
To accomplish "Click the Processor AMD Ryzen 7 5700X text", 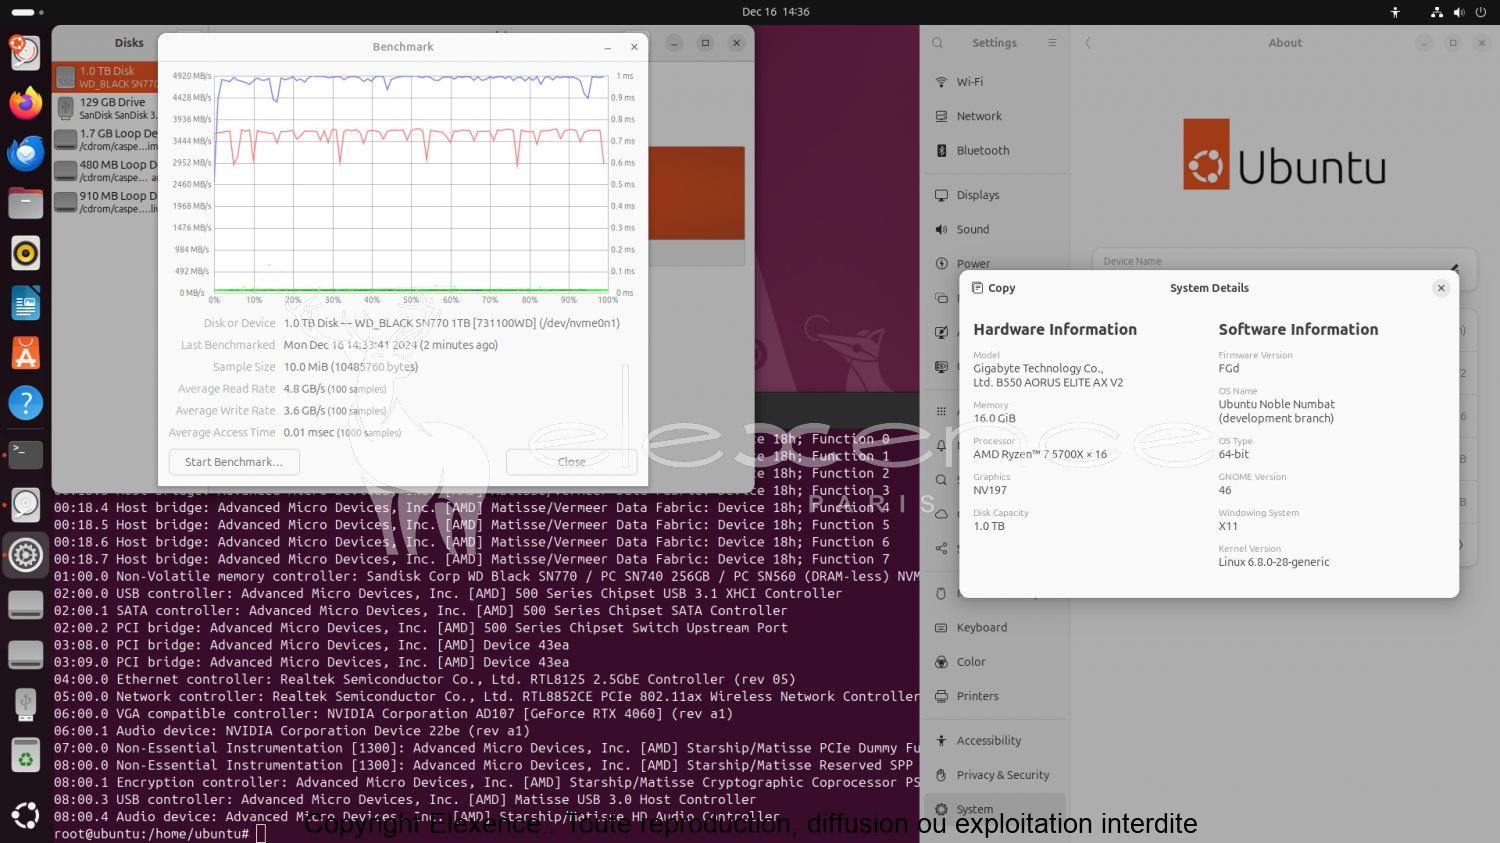I will 1040,454.
